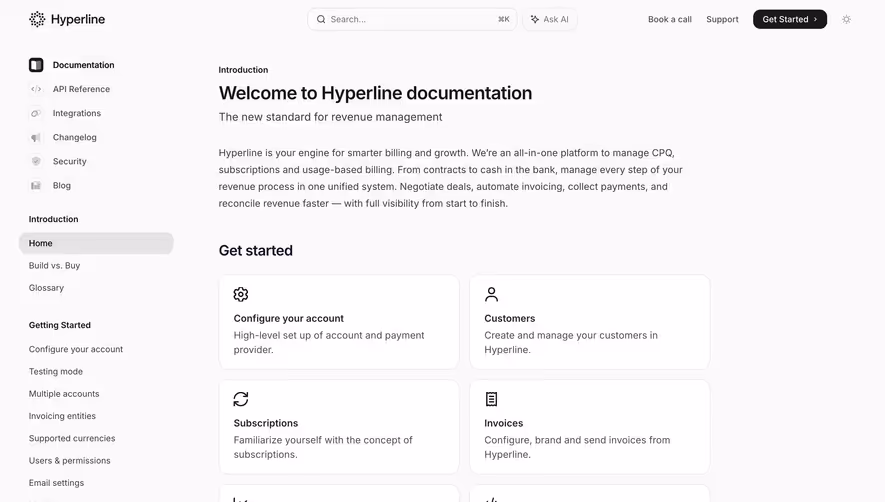The image size is (885, 502).
Task: Click the Integrations link icon
Action: tap(36, 114)
